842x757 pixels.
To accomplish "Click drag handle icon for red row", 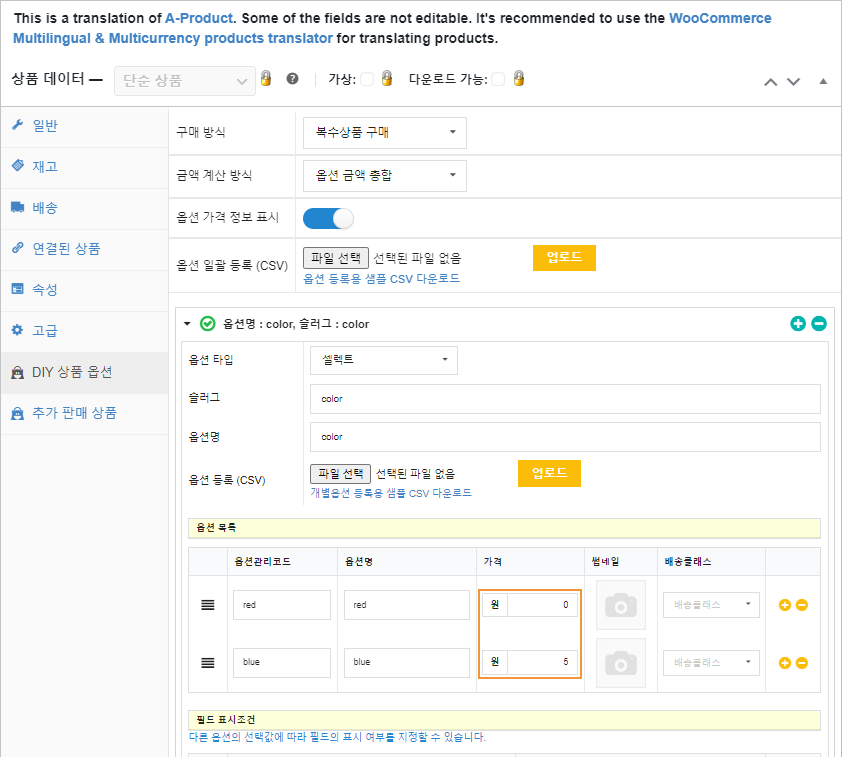I will pyautogui.click(x=208, y=605).
